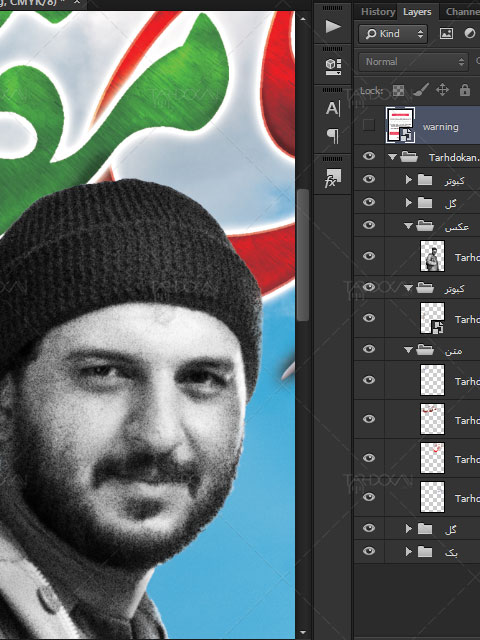Click folder icon of the متن group
Image resolution: width=480 pixels, height=640 pixels.
coord(424,350)
